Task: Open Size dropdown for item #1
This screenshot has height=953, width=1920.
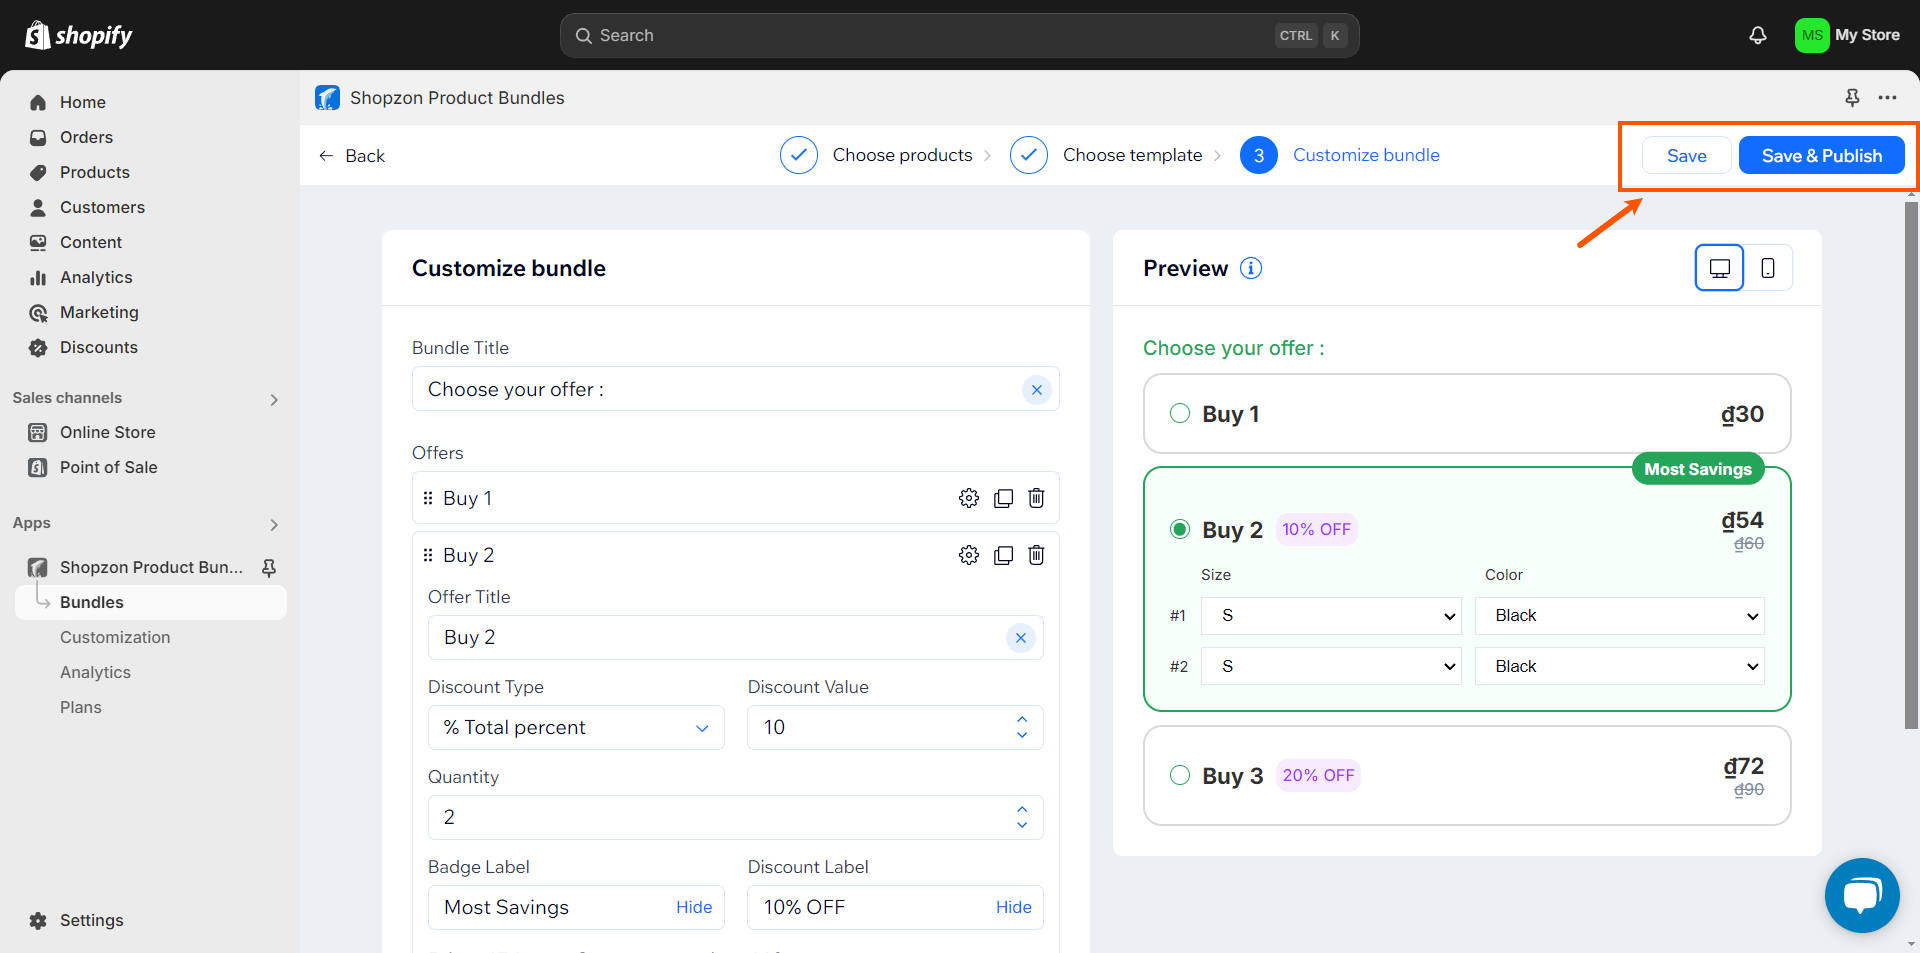Action: (1331, 616)
